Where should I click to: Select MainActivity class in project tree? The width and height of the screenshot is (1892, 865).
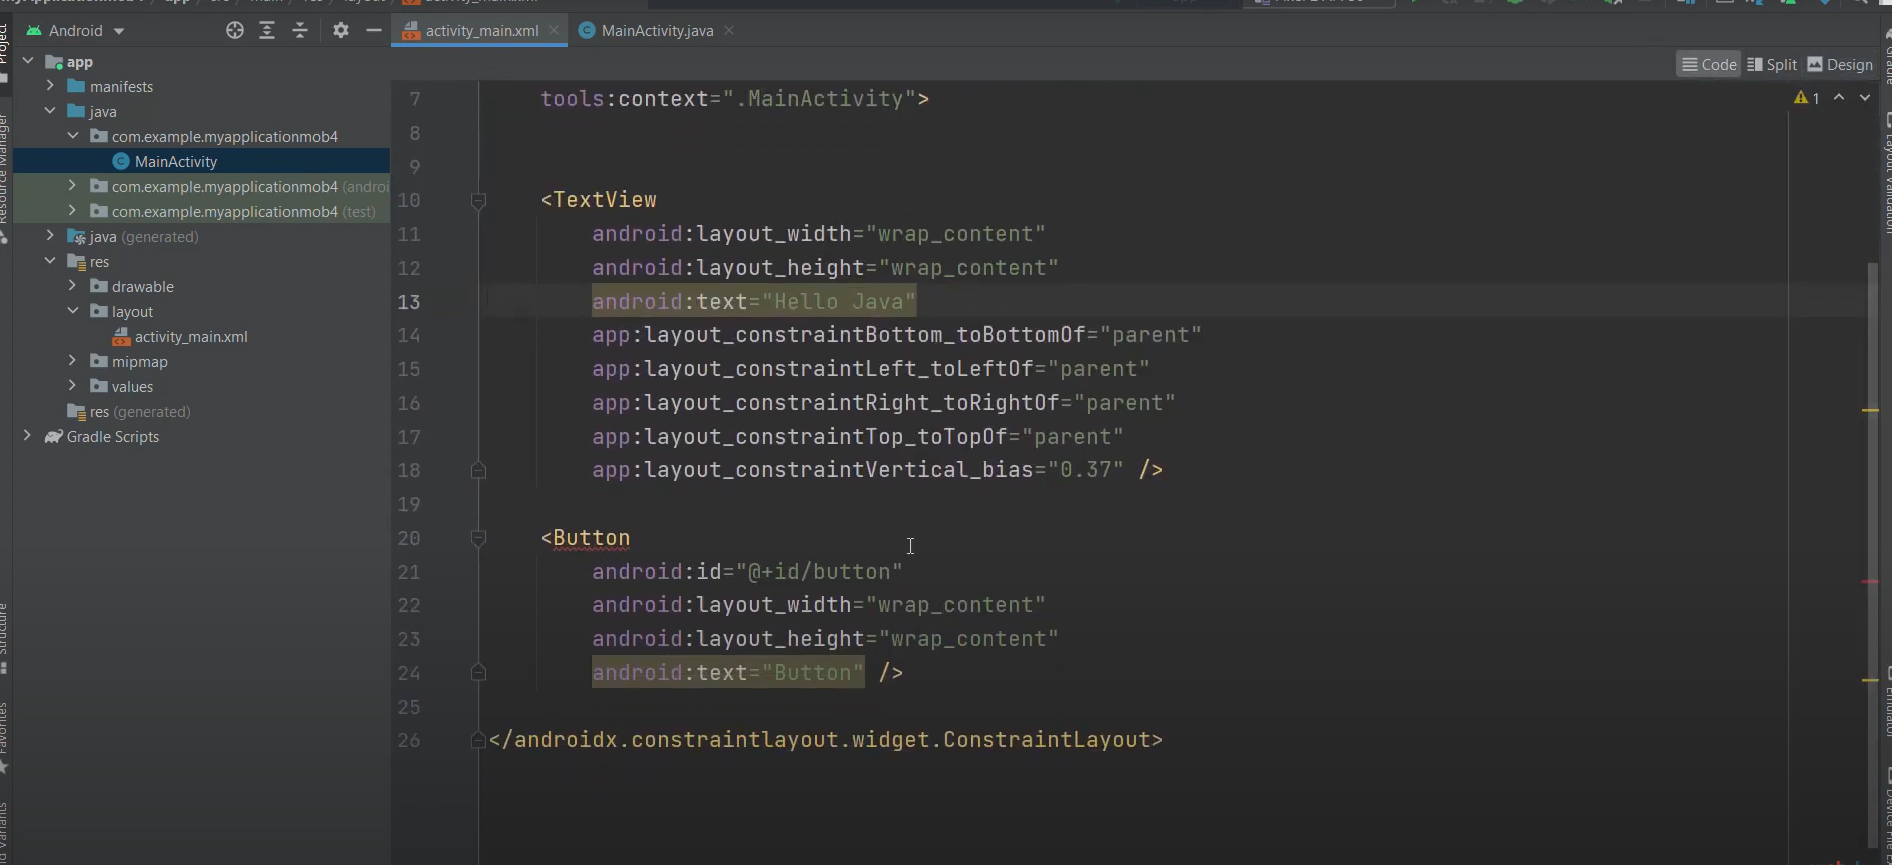point(176,162)
